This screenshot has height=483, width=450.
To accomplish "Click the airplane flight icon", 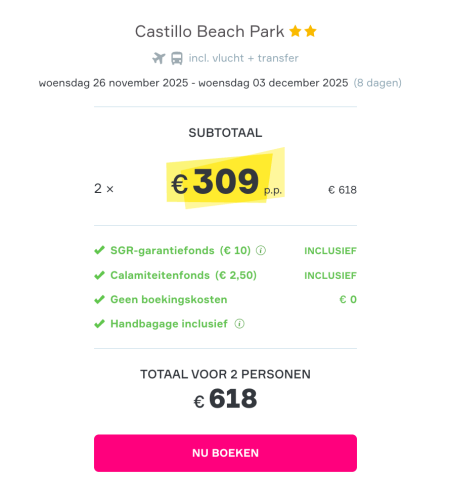I will (159, 58).
